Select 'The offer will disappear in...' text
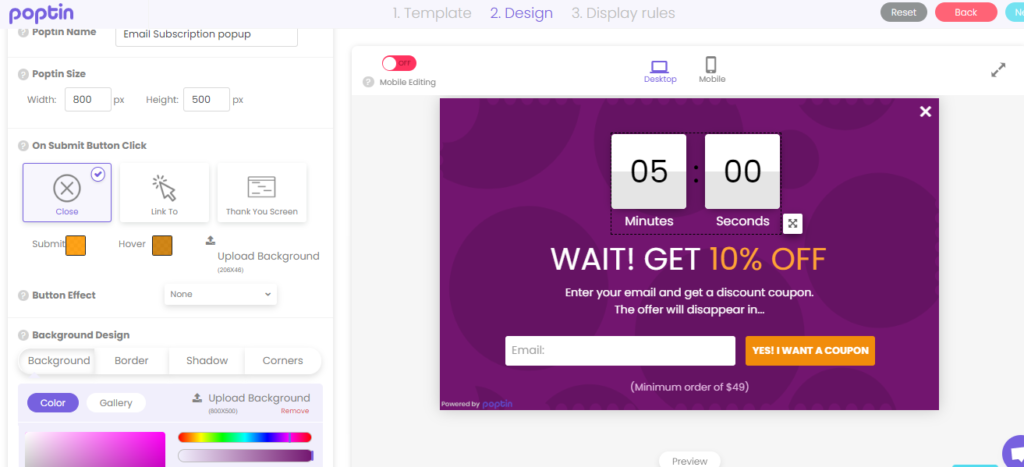1024x467 pixels. [x=689, y=310]
